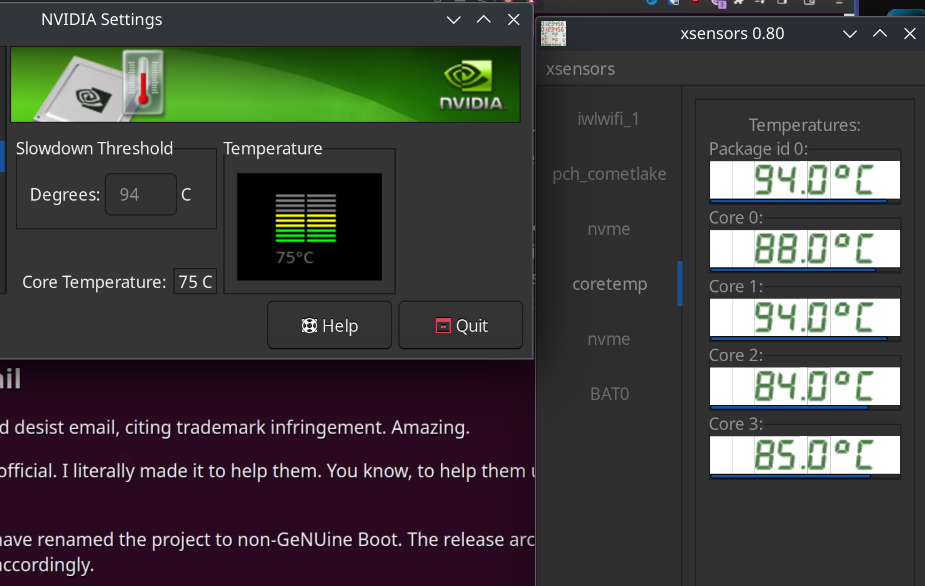Click the 'Core Temperature:' label
This screenshot has height=586, width=925.
click(94, 282)
